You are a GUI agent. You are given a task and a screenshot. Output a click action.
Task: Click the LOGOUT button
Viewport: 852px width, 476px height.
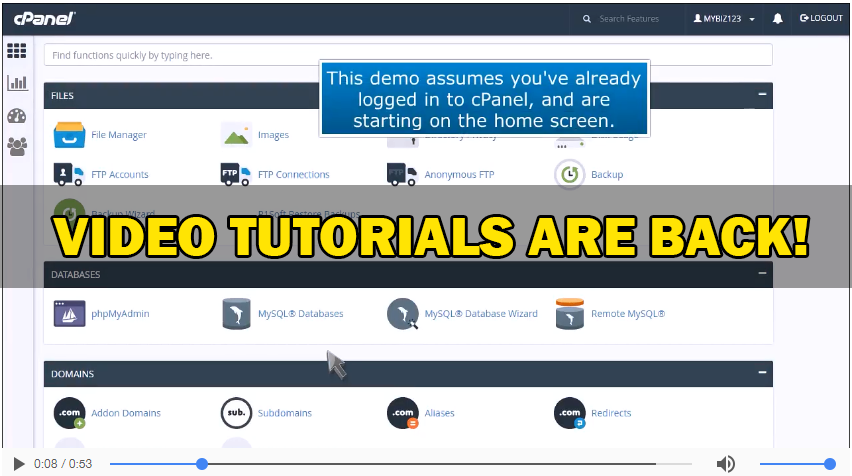pyautogui.click(x=821, y=18)
